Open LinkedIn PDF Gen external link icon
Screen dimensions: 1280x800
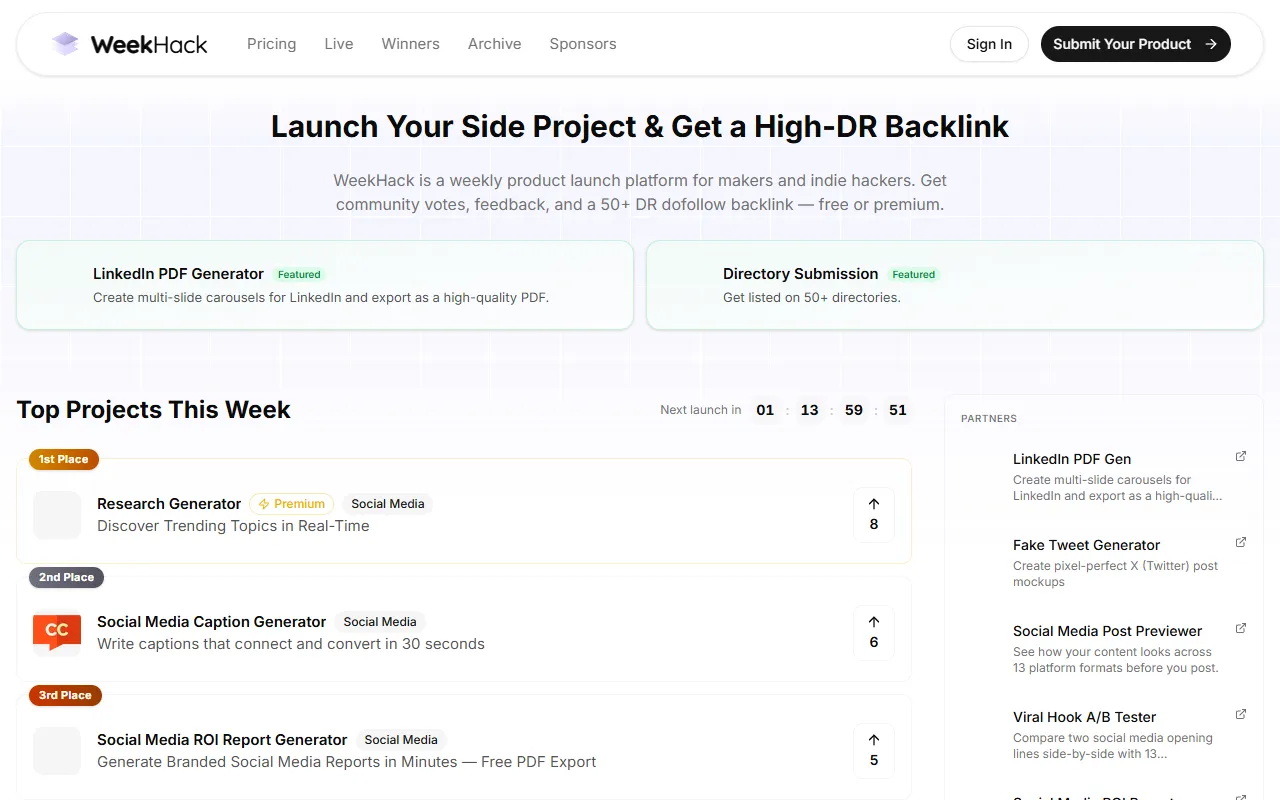point(1240,457)
